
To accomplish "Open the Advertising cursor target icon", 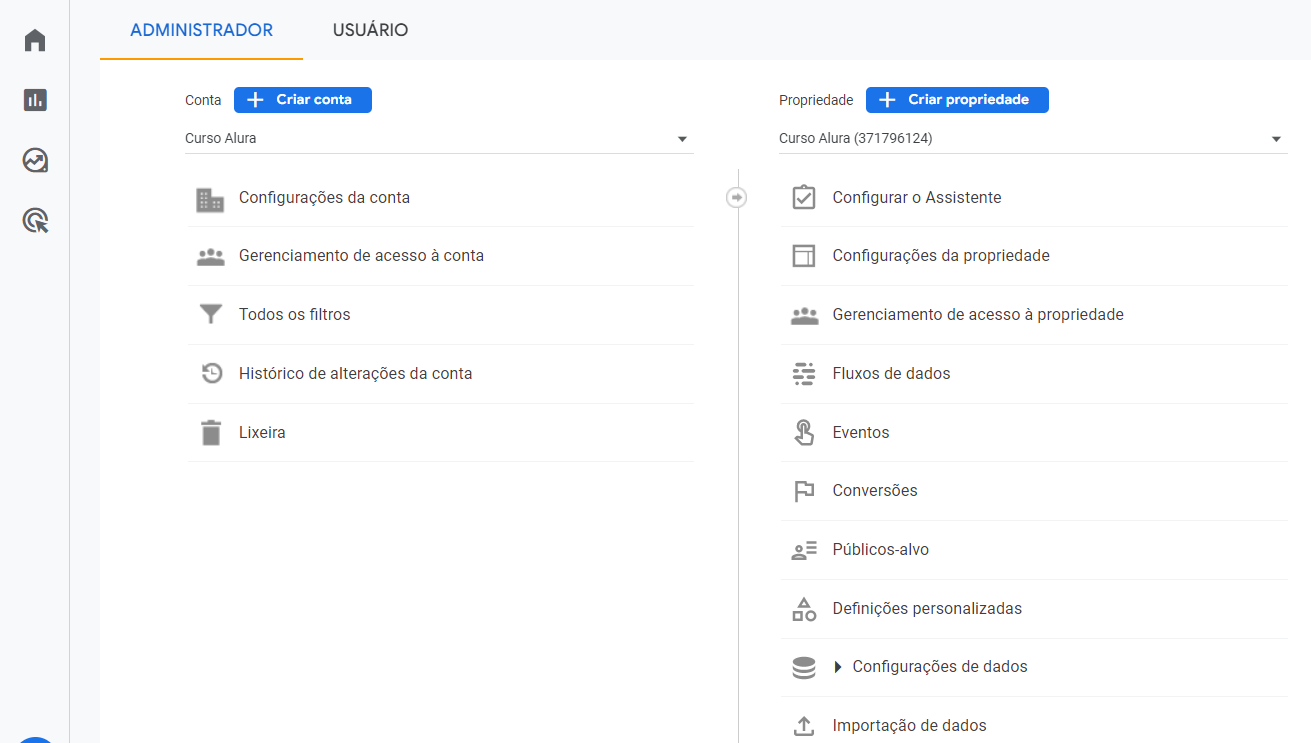I will (35, 220).
